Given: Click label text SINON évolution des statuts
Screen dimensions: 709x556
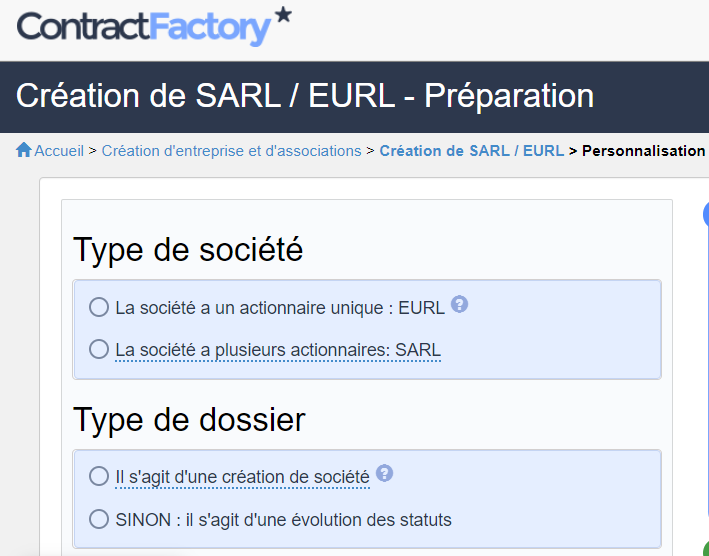Looking at the screenshot, I should pyautogui.click(x=284, y=520).
